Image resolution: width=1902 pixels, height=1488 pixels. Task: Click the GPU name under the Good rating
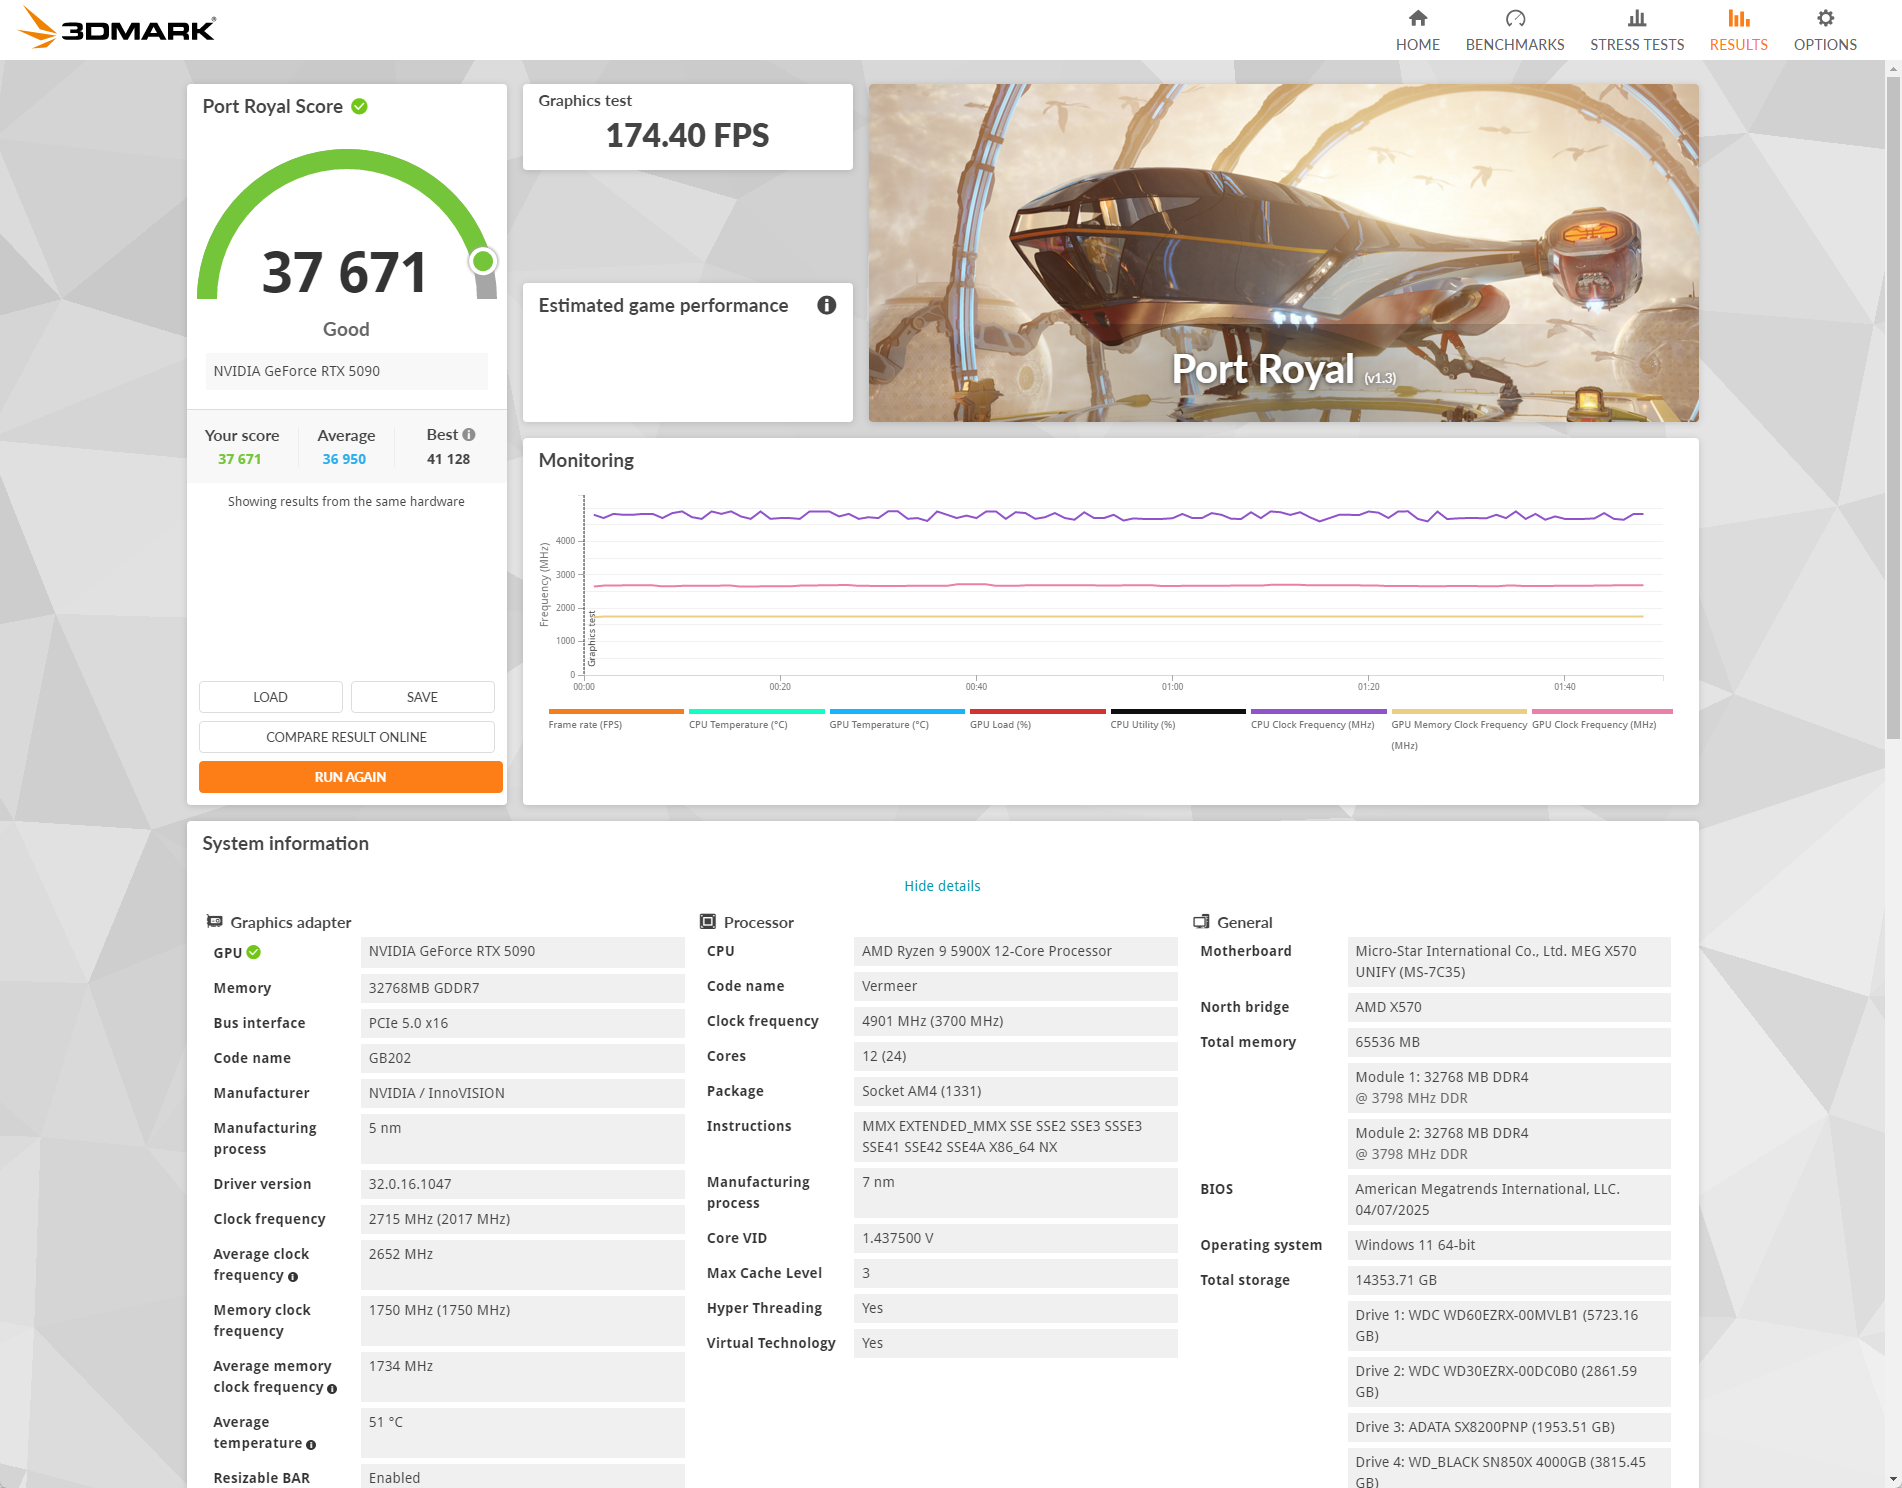click(346, 371)
